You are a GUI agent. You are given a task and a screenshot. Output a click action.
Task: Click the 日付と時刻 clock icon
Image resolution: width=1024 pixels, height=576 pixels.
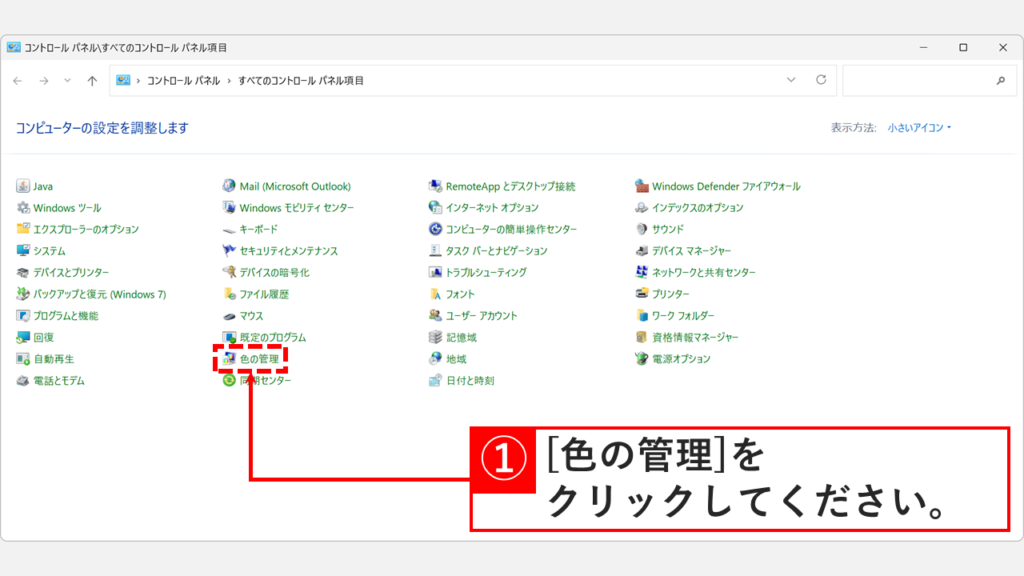pyautogui.click(x=435, y=380)
